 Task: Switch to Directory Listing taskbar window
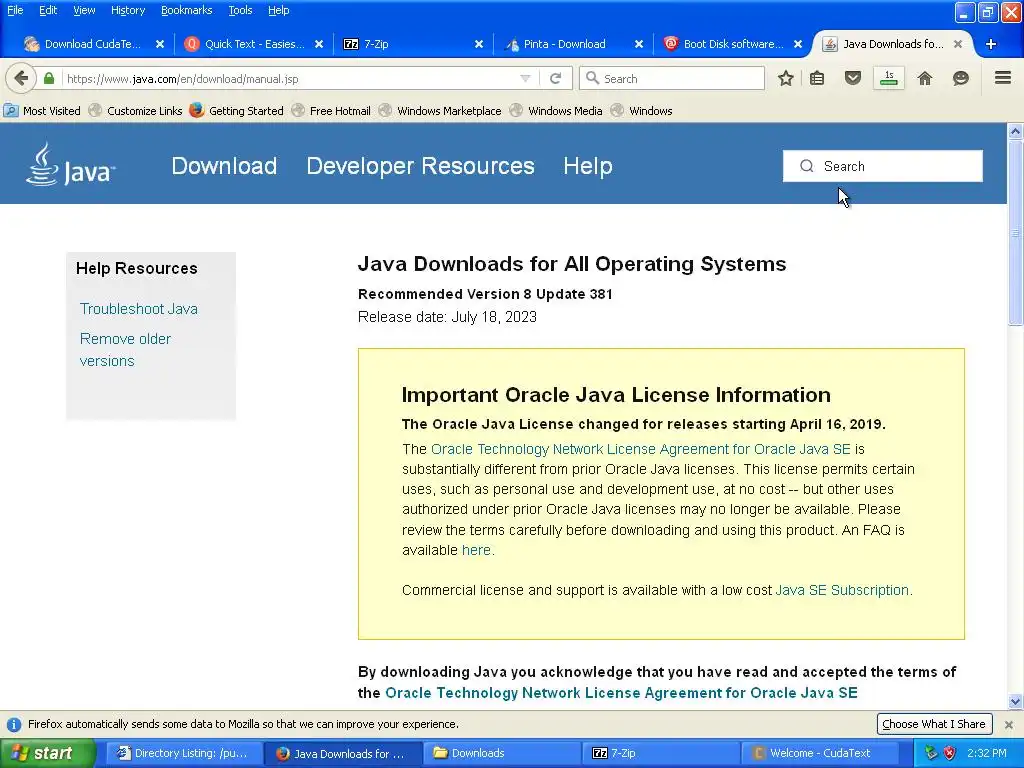[x=184, y=753]
